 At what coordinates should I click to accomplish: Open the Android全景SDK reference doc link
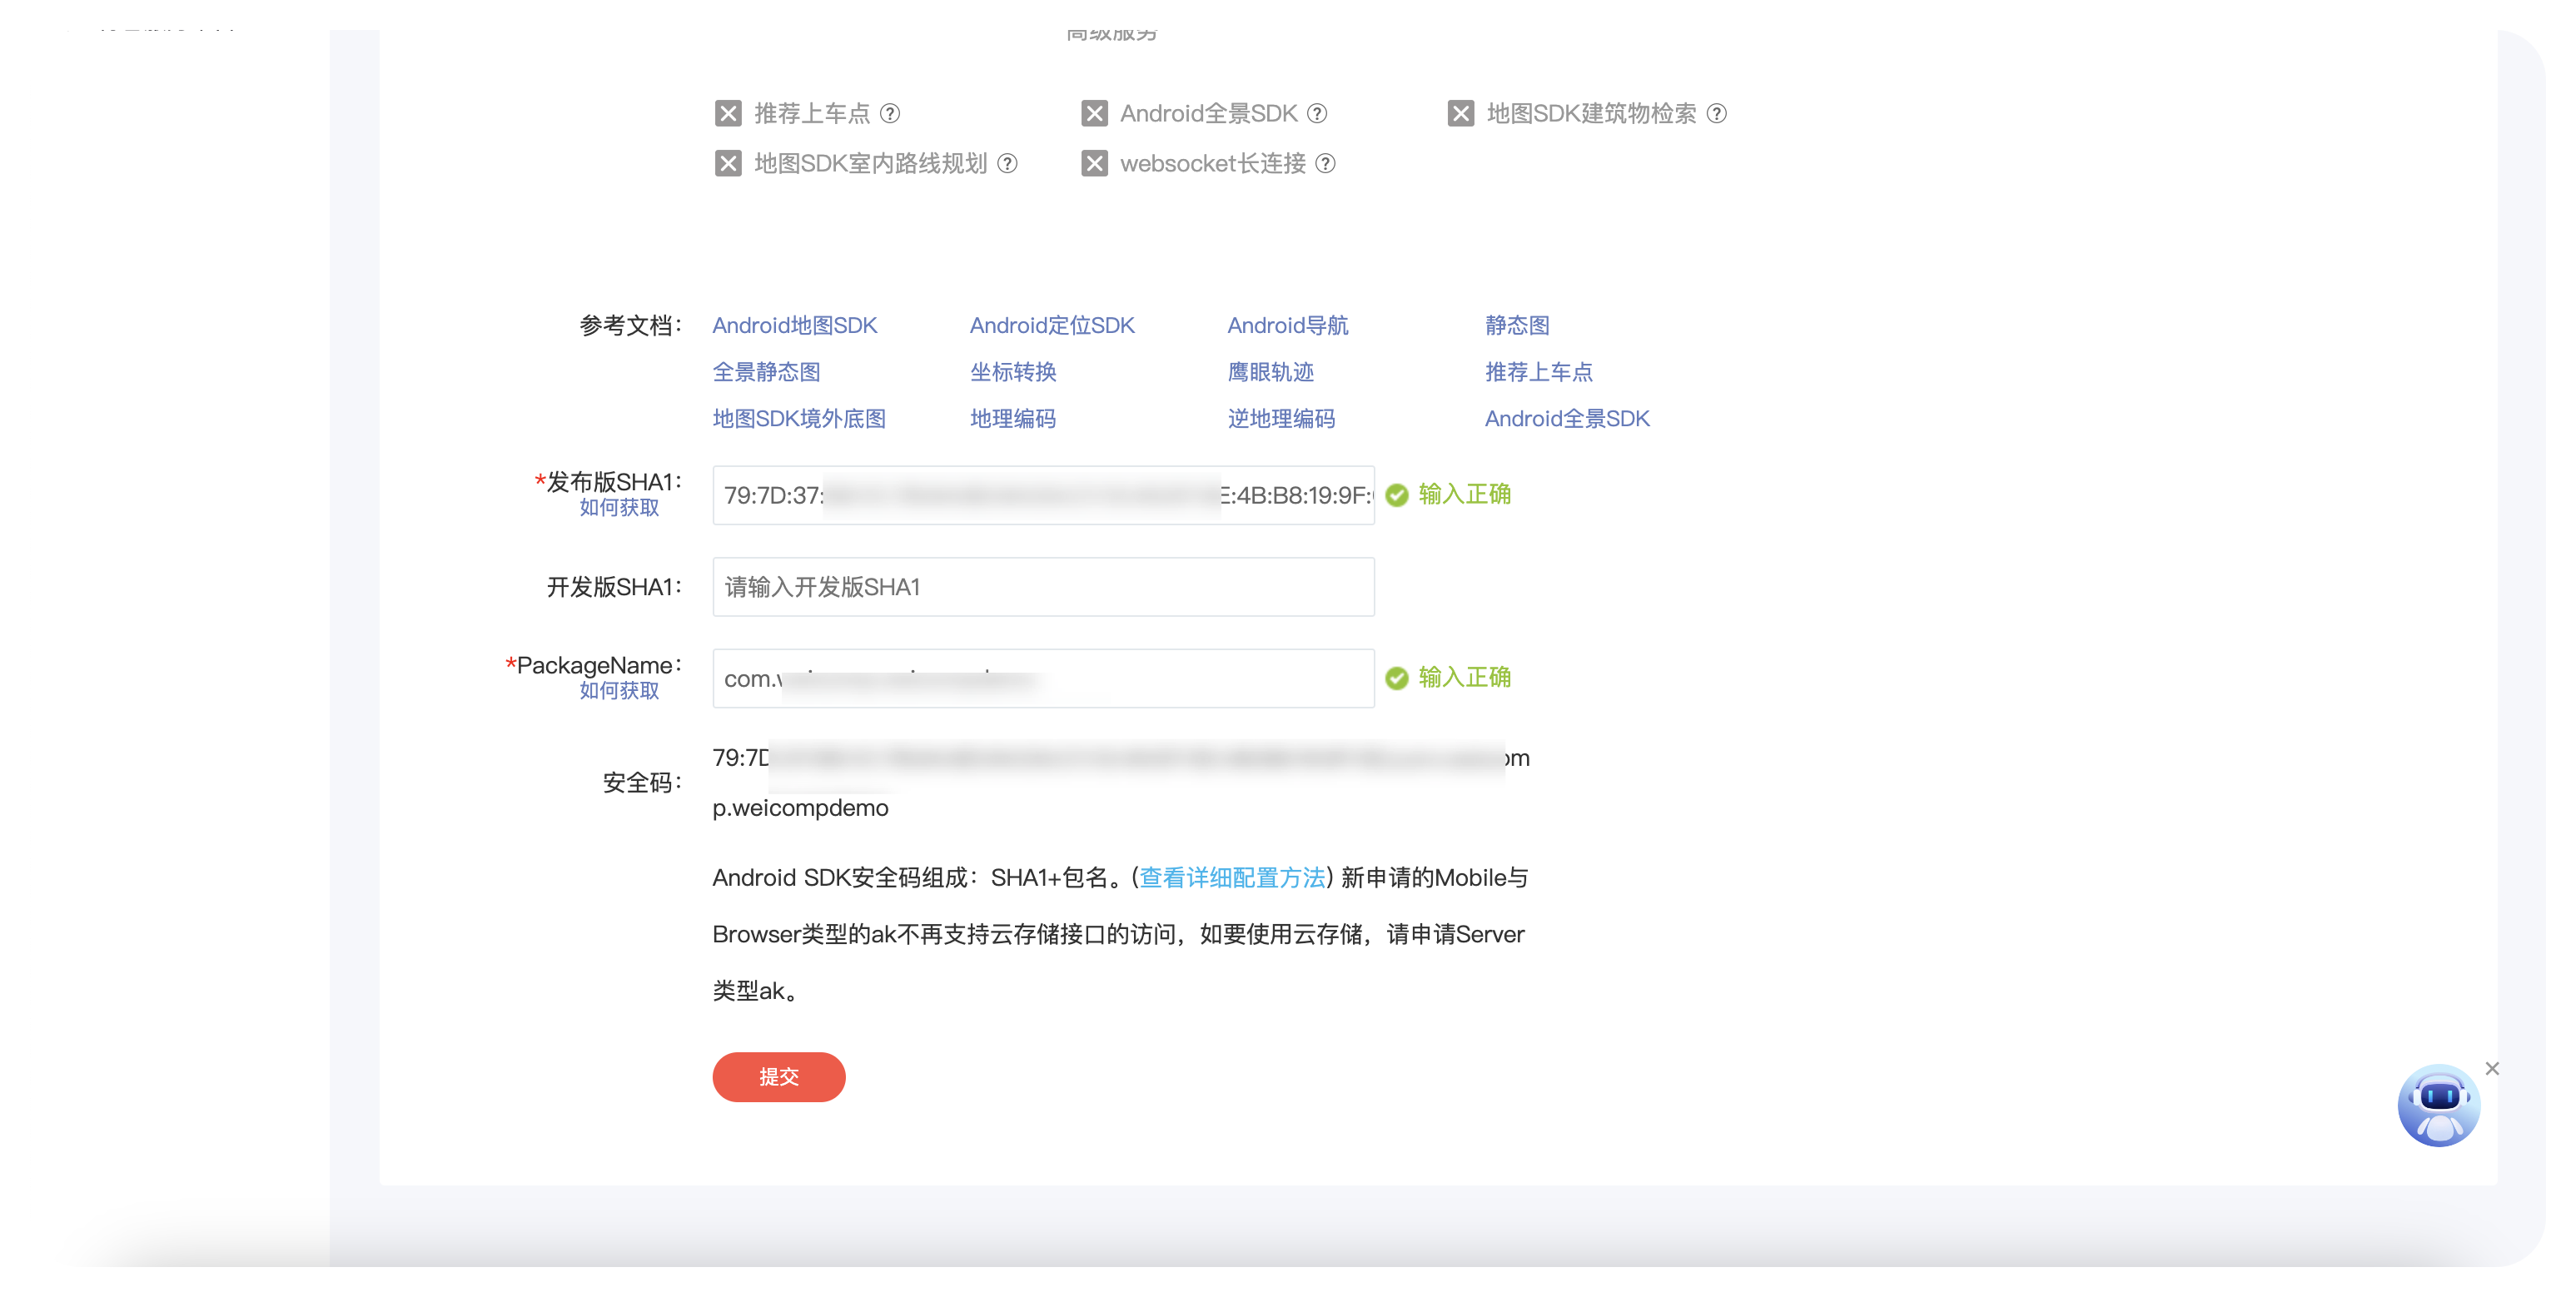[x=1567, y=418]
